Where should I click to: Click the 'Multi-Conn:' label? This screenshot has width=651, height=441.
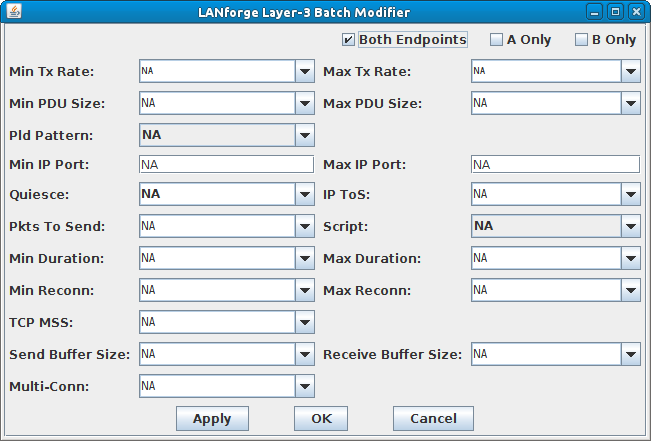tap(49, 387)
